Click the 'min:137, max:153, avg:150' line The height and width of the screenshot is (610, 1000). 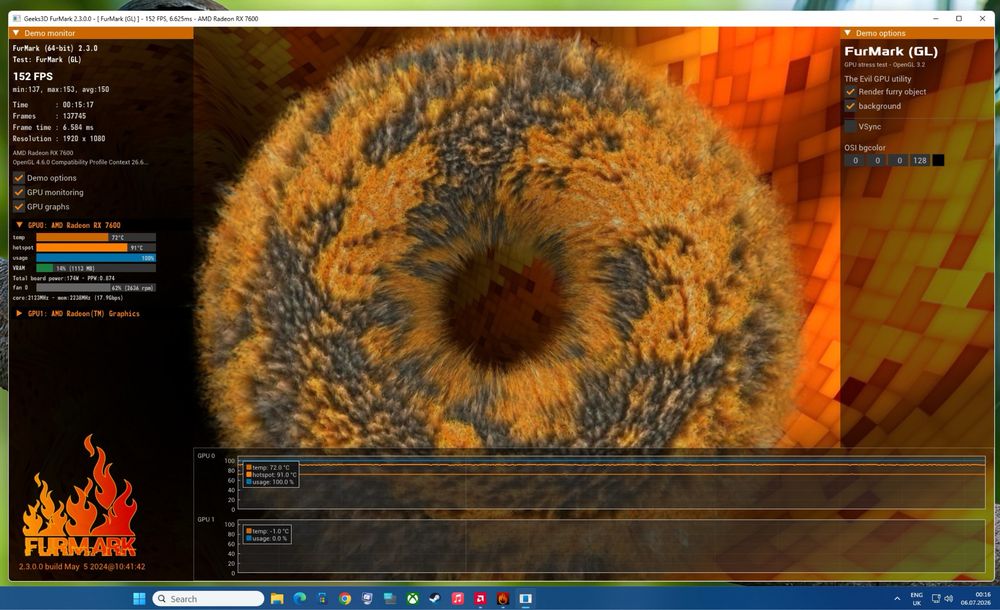tap(61, 89)
